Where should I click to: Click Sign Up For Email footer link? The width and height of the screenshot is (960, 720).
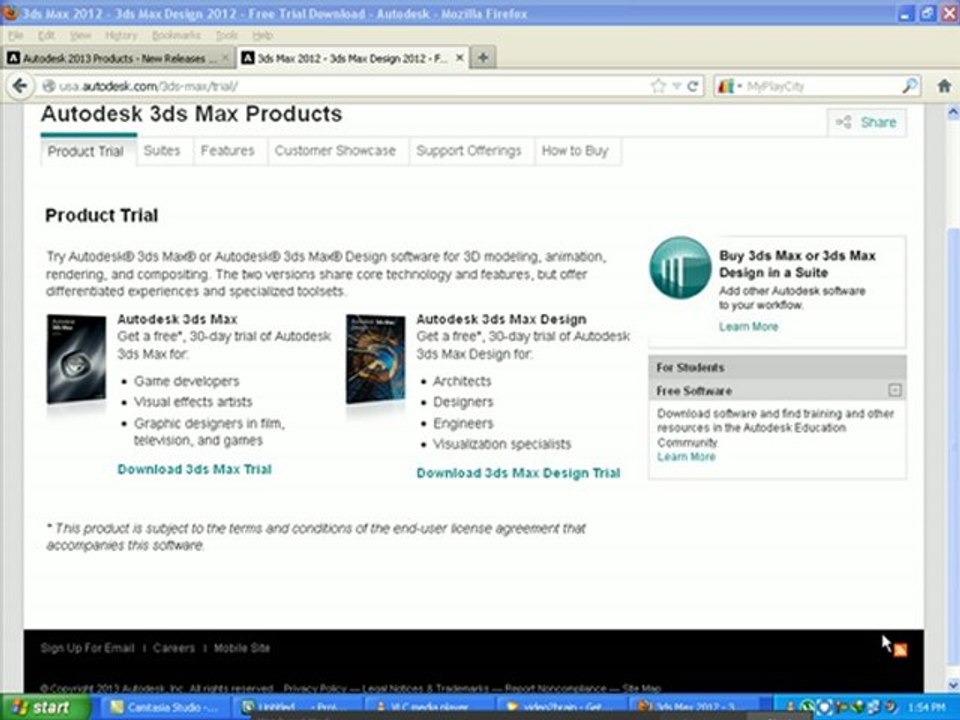pyautogui.click(x=87, y=648)
